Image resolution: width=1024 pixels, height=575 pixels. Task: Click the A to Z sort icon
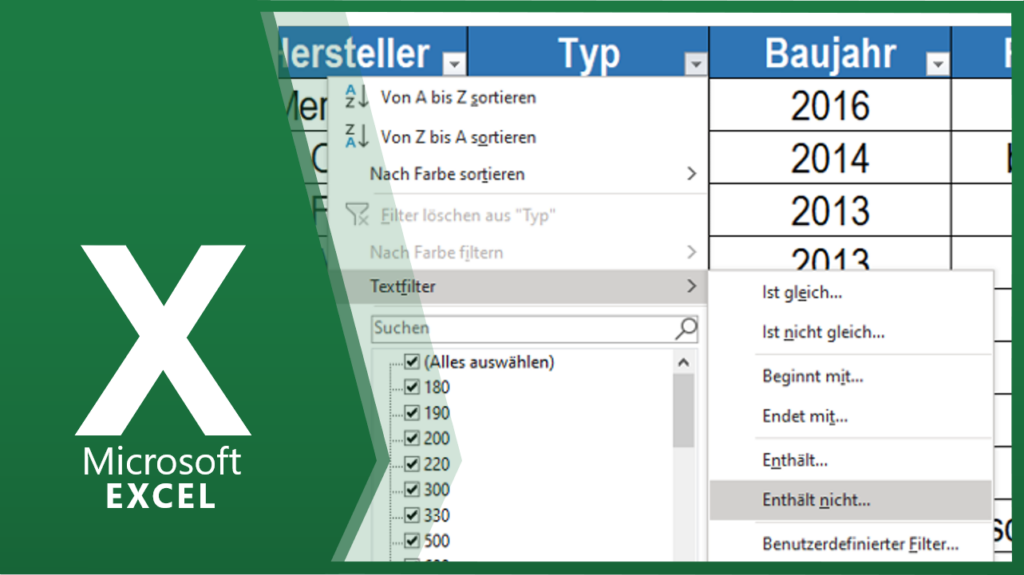click(357, 97)
